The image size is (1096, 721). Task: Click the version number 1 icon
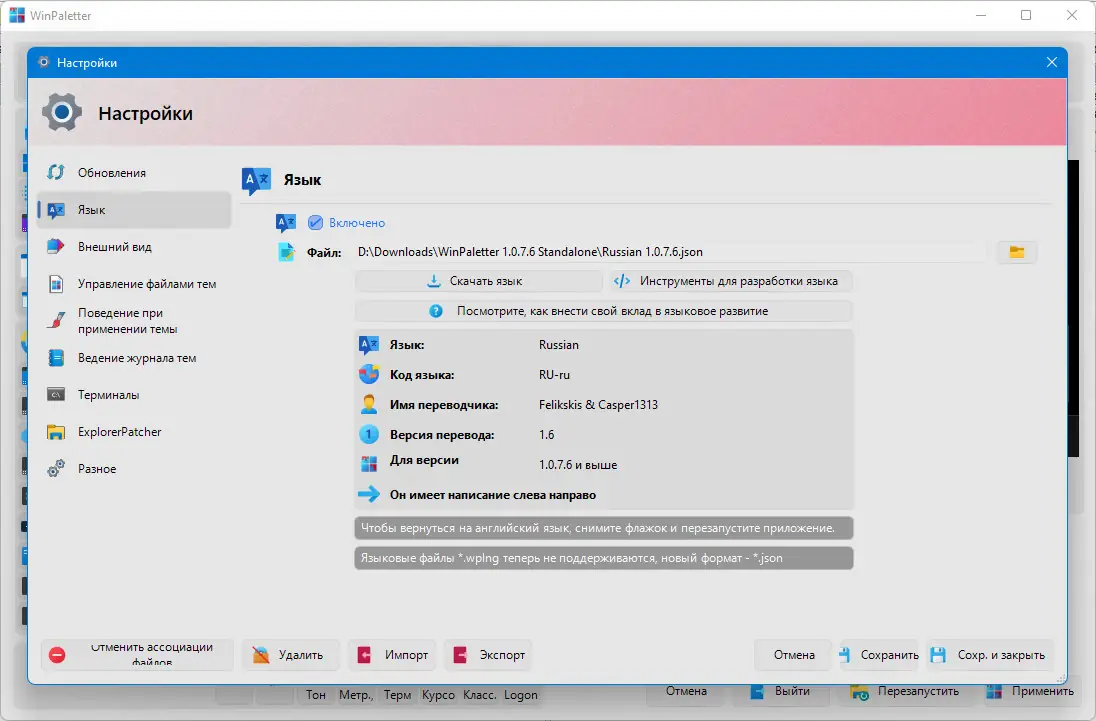[x=369, y=435]
